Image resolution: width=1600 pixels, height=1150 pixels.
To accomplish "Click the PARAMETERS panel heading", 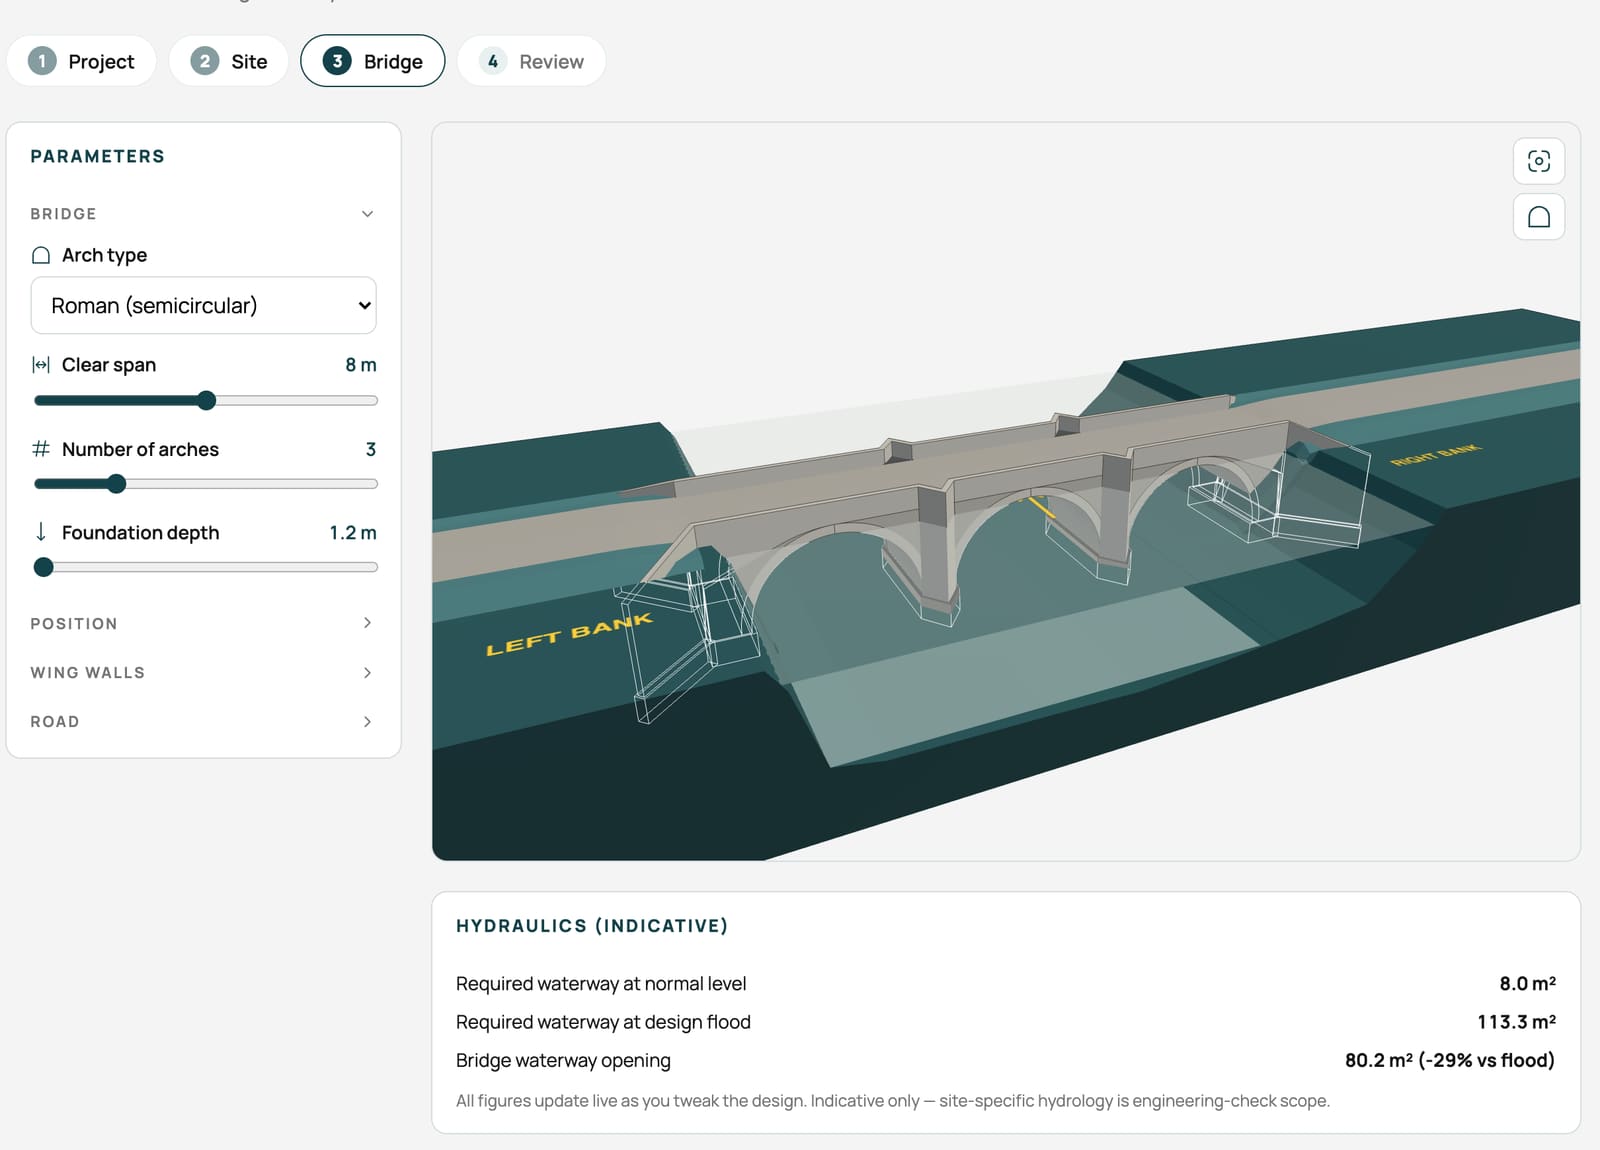I will tap(97, 156).
